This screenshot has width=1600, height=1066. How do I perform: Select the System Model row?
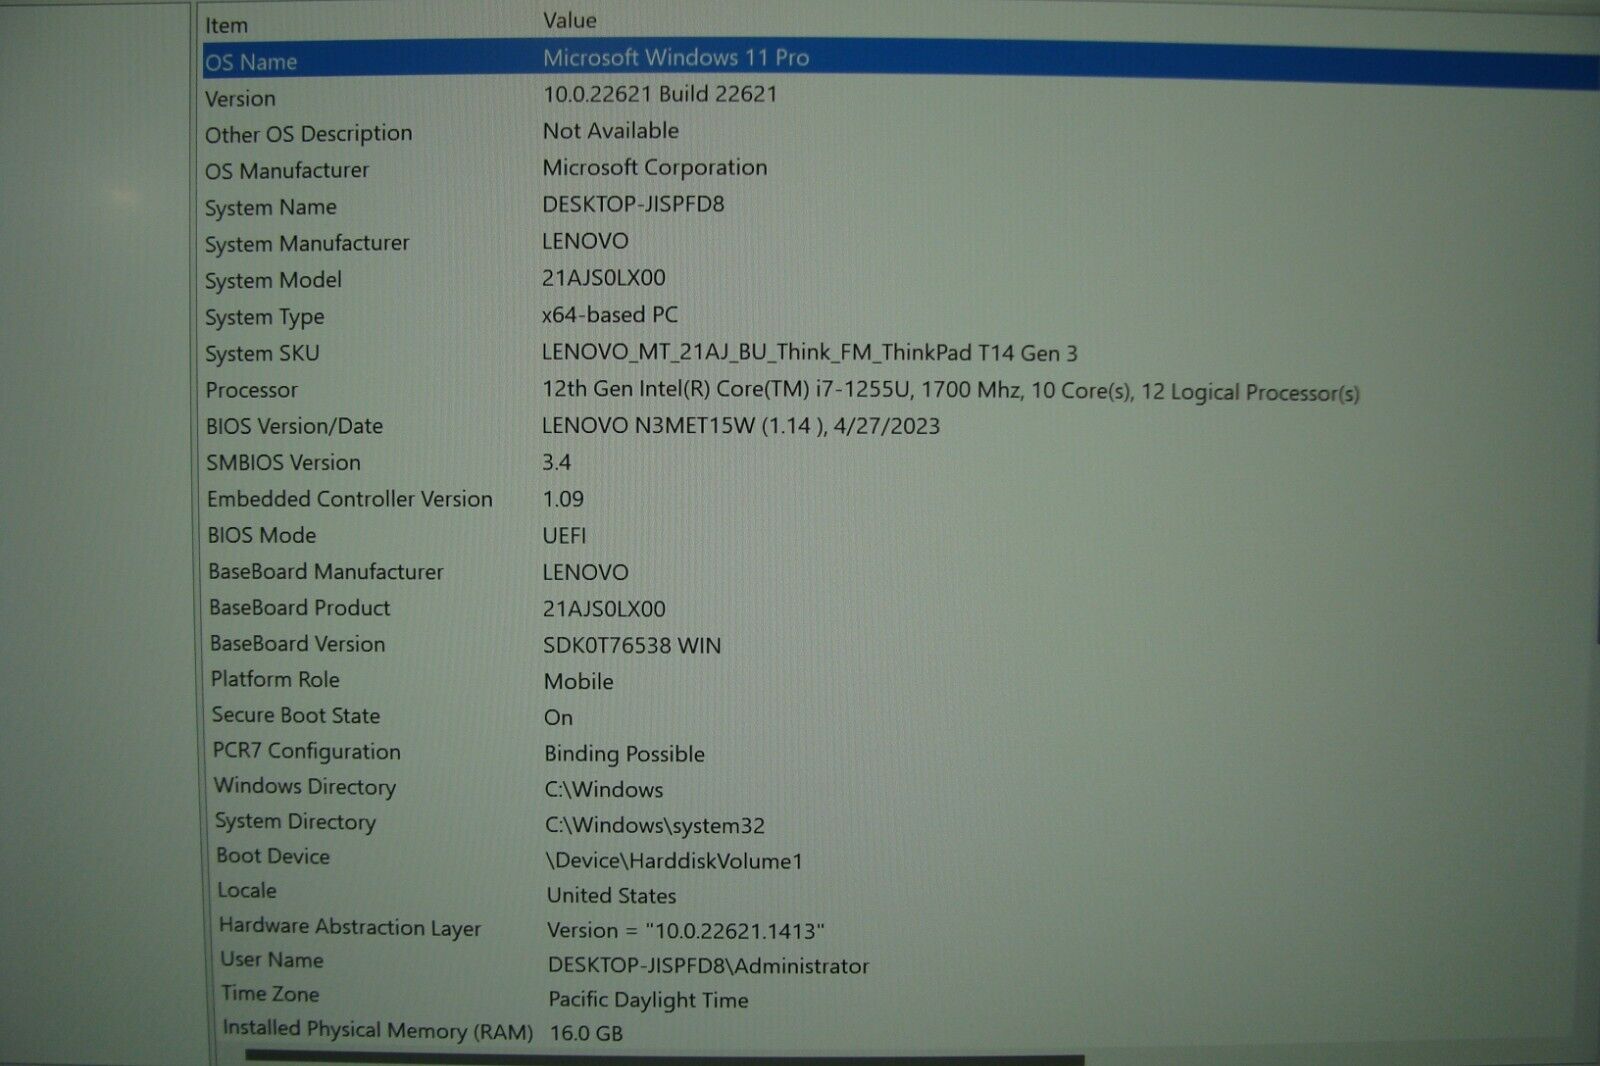click(273, 281)
